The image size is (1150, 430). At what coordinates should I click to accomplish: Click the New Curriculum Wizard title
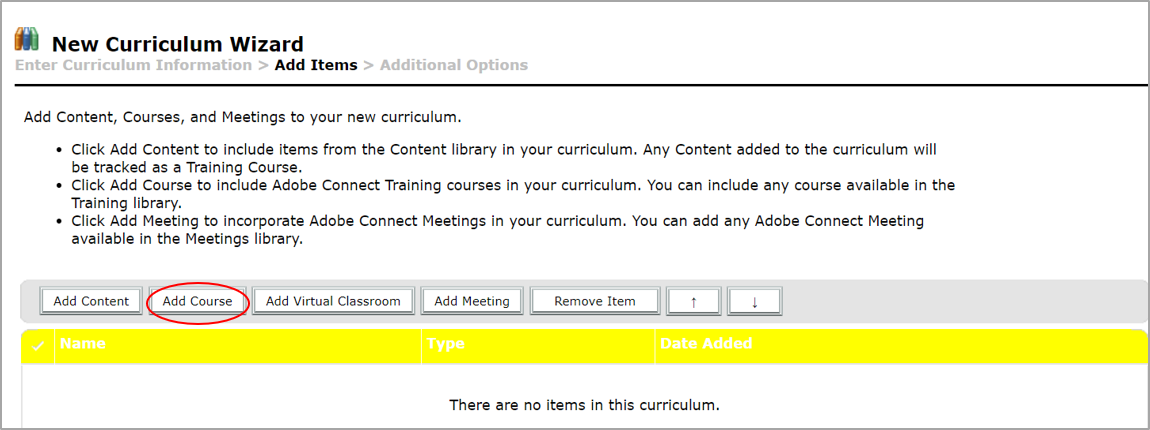pyautogui.click(x=177, y=44)
